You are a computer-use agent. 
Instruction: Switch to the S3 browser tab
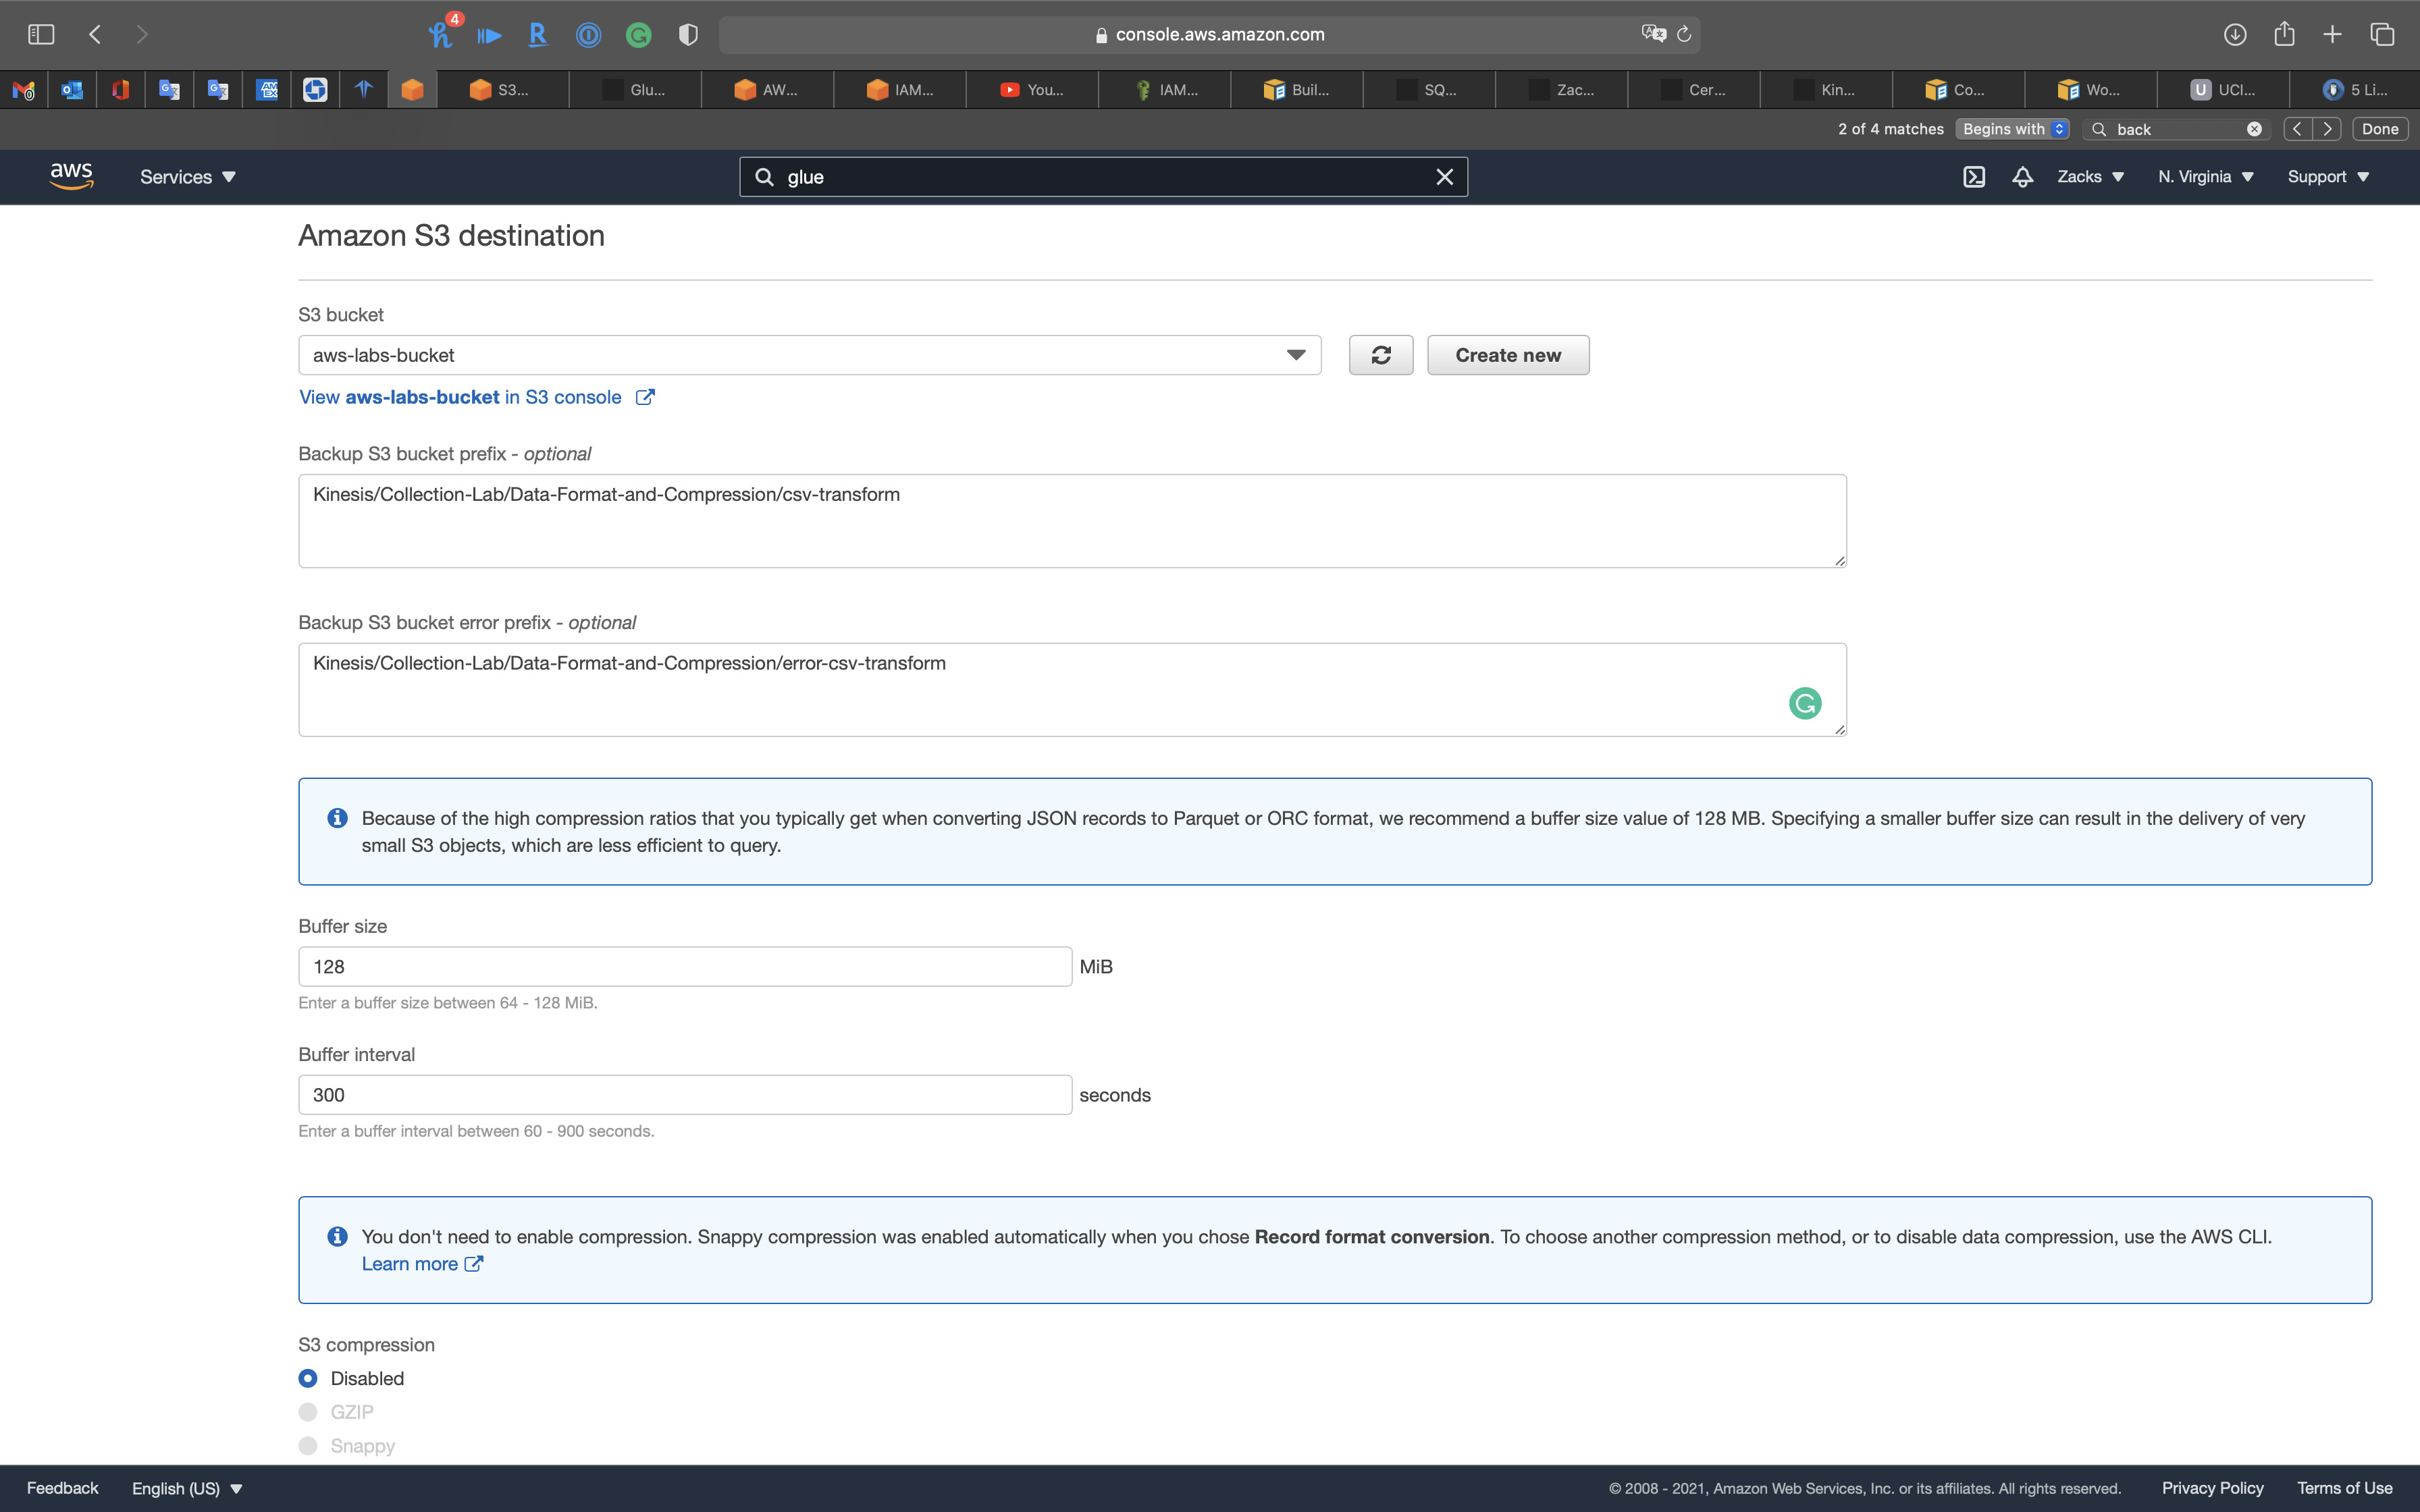tap(501, 90)
